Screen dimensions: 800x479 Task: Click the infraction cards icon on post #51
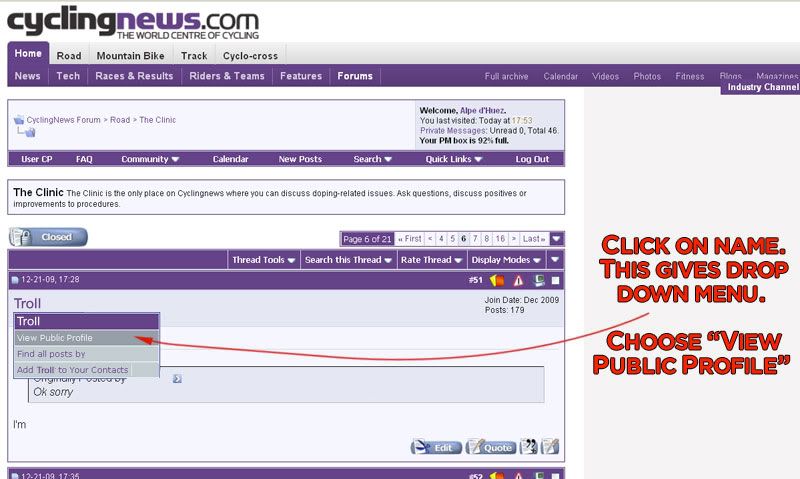click(x=497, y=280)
